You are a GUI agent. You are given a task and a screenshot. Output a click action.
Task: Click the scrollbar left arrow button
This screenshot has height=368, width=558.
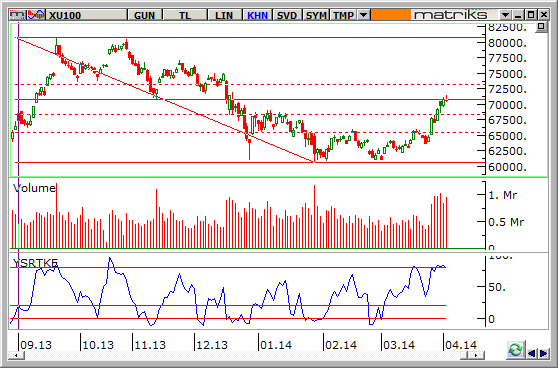(16, 355)
